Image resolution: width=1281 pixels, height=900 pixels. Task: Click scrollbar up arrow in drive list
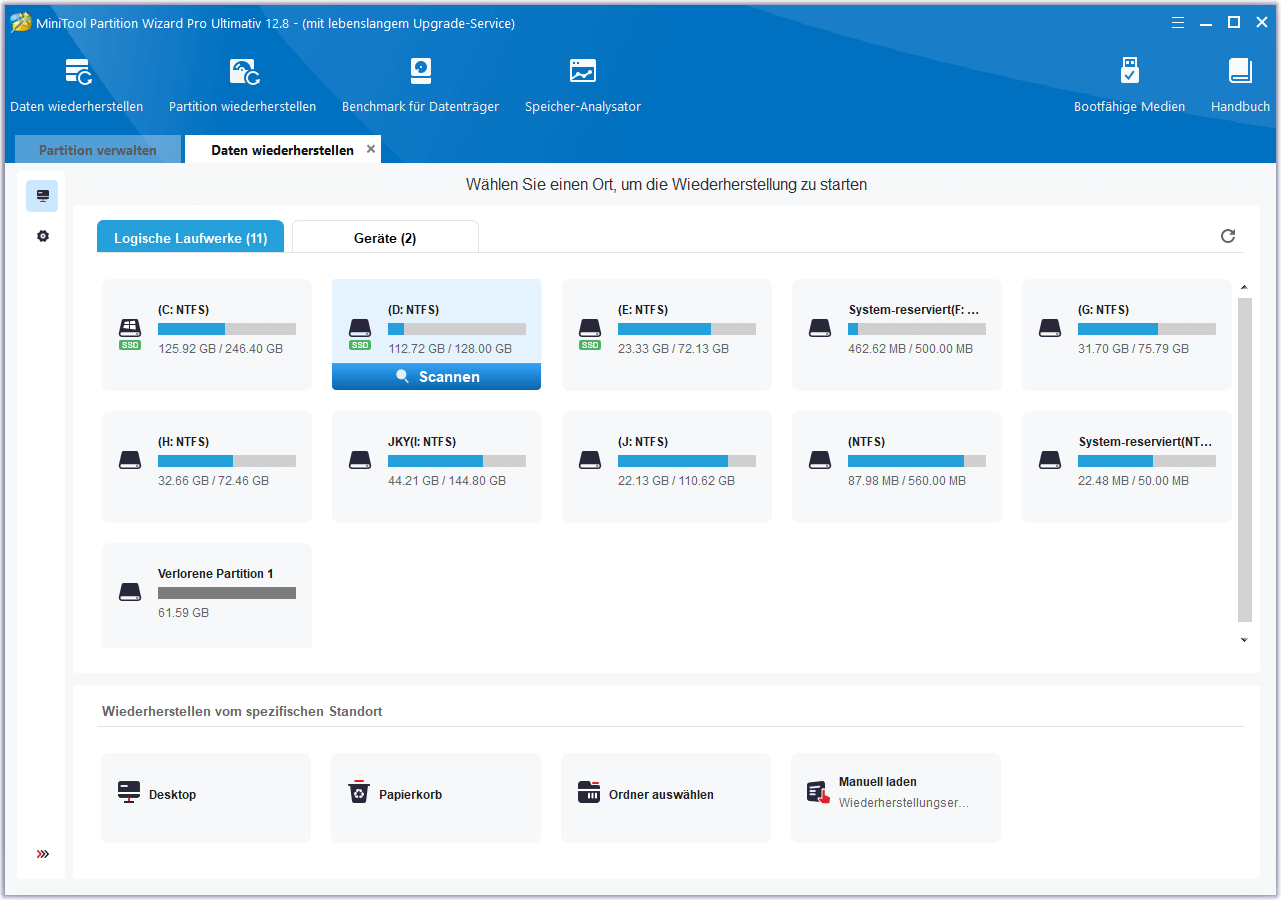coord(1245,288)
